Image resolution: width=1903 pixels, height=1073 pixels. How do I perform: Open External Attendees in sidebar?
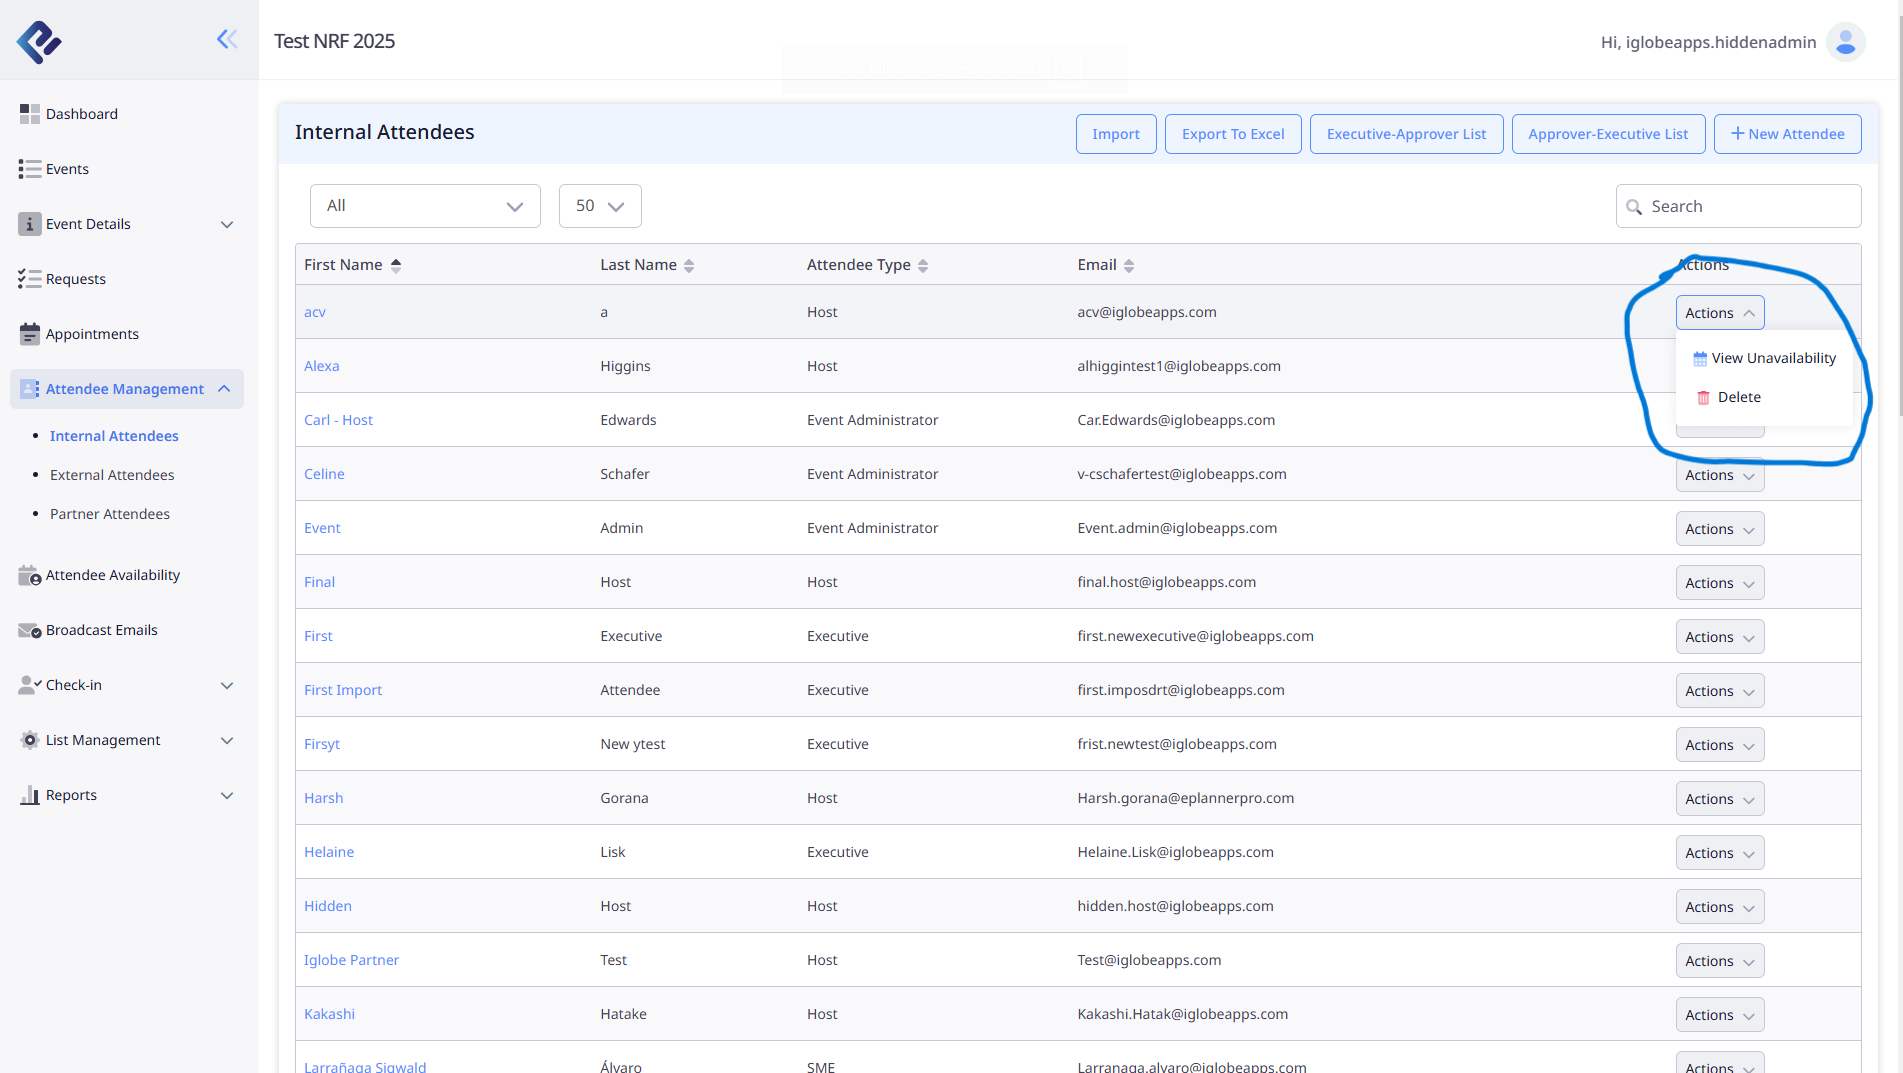click(112, 475)
